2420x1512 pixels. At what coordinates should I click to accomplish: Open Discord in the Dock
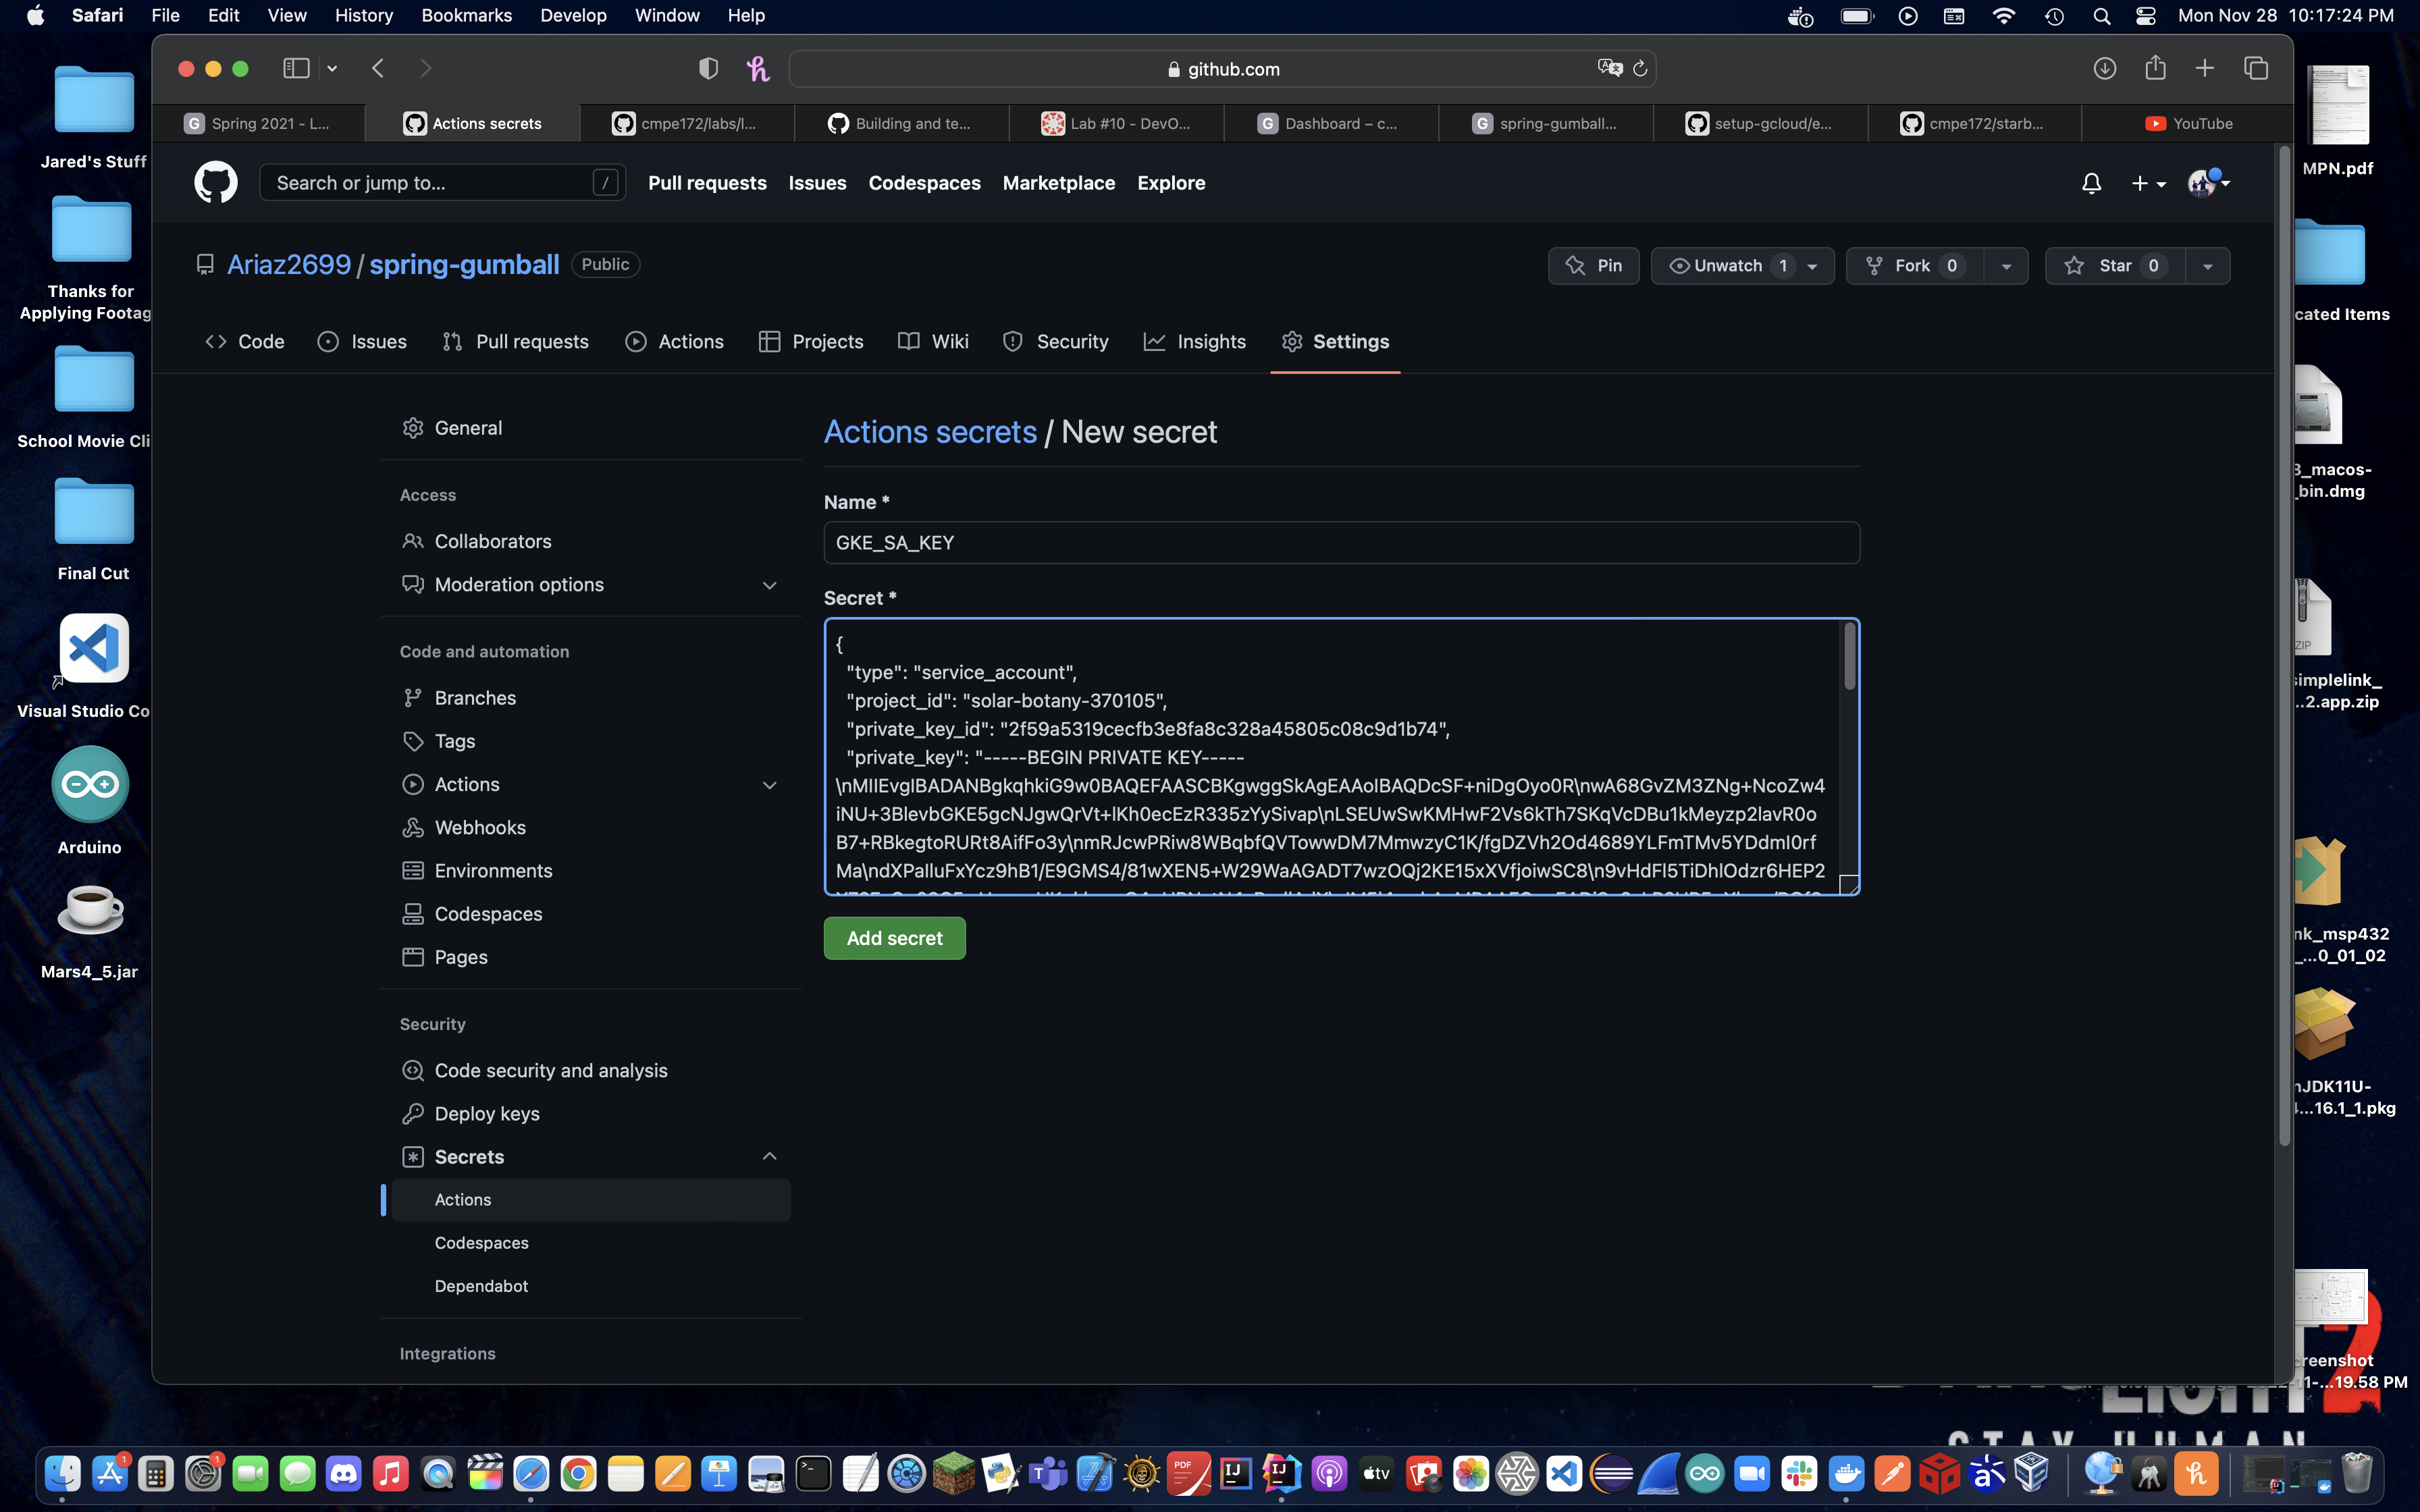click(344, 1473)
